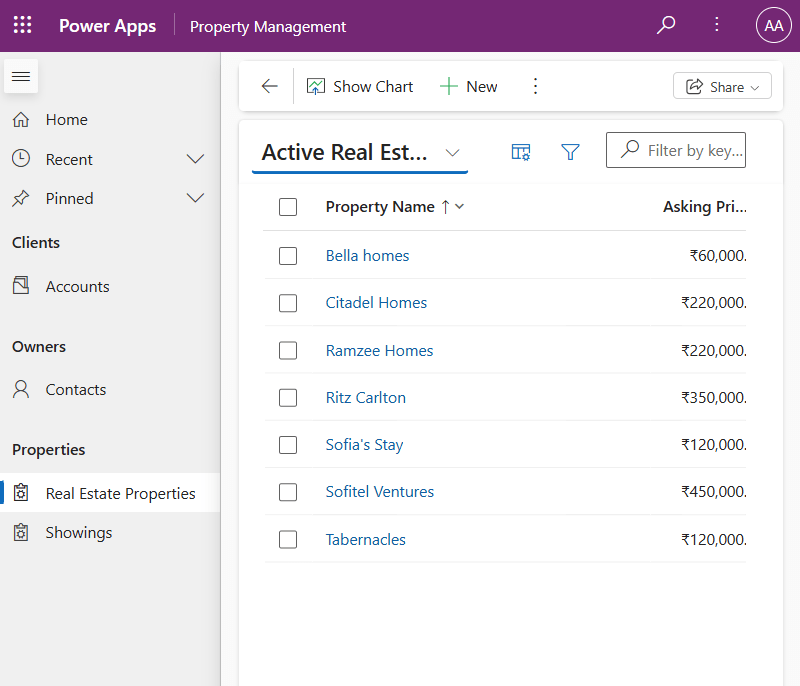Click the search magnifier icon in header
This screenshot has width=800, height=686.
[666, 26]
